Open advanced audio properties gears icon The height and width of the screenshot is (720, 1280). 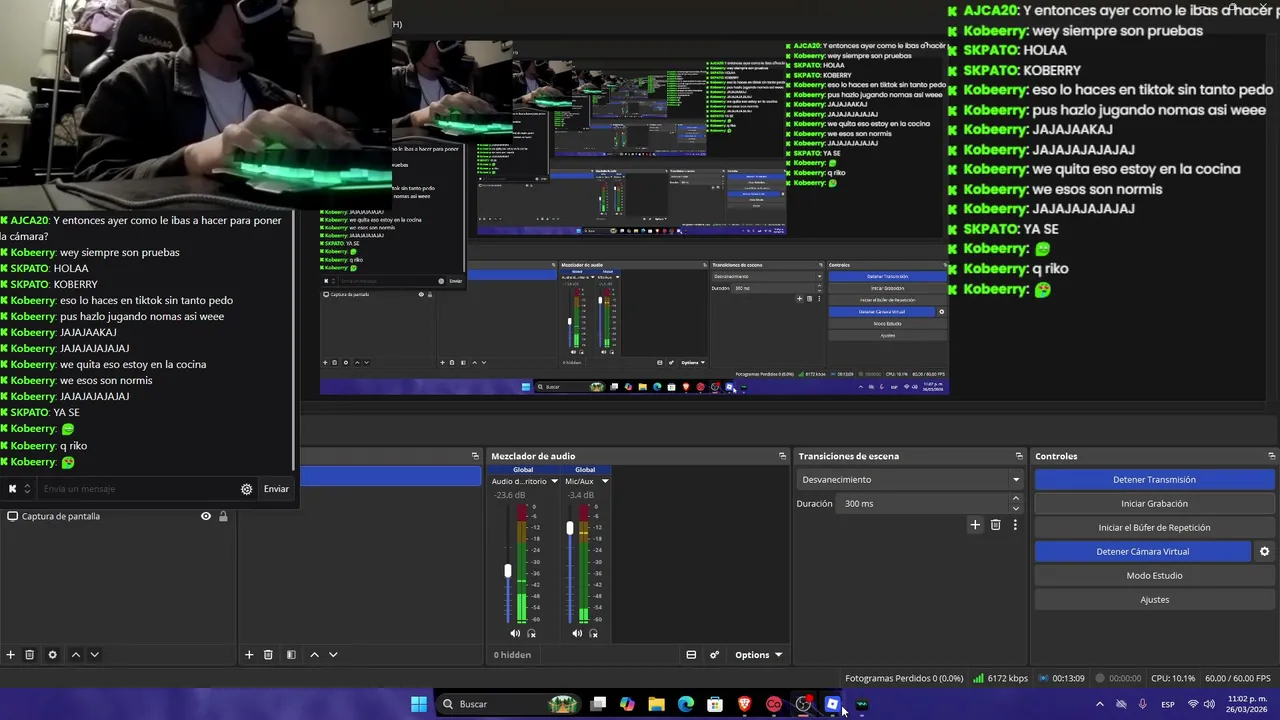click(714, 655)
